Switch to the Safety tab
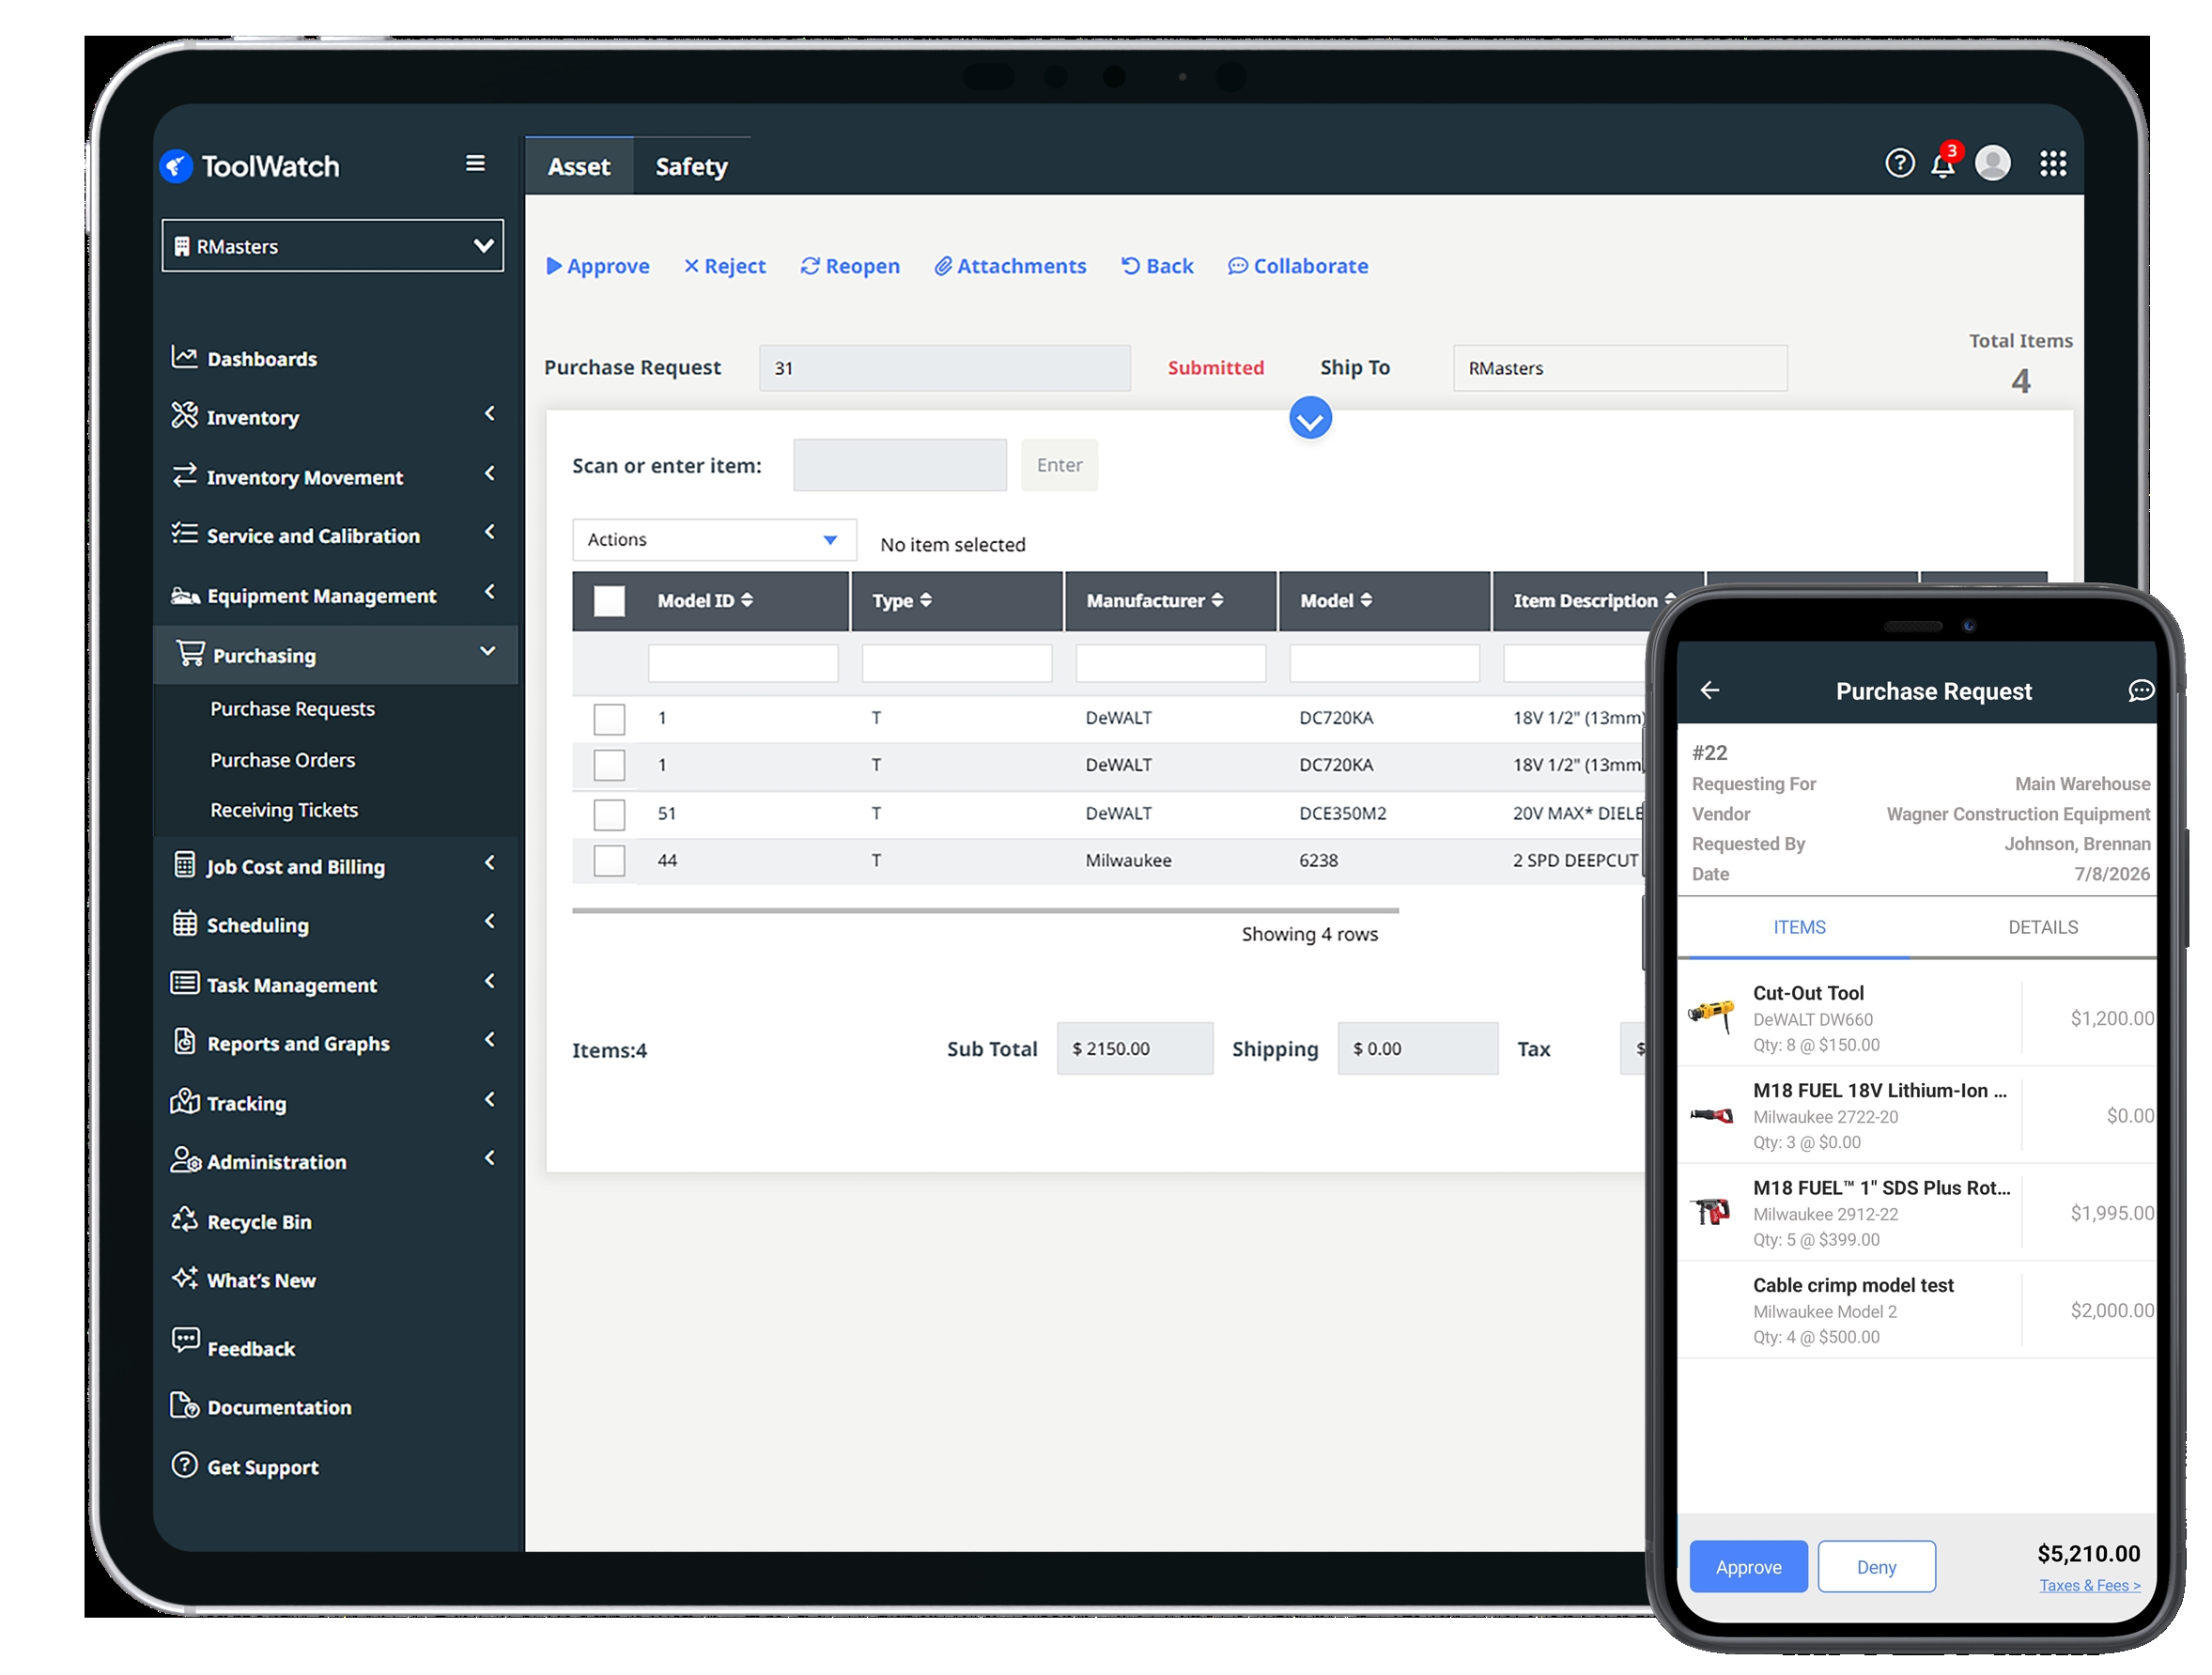The image size is (2212, 1675). point(691,166)
